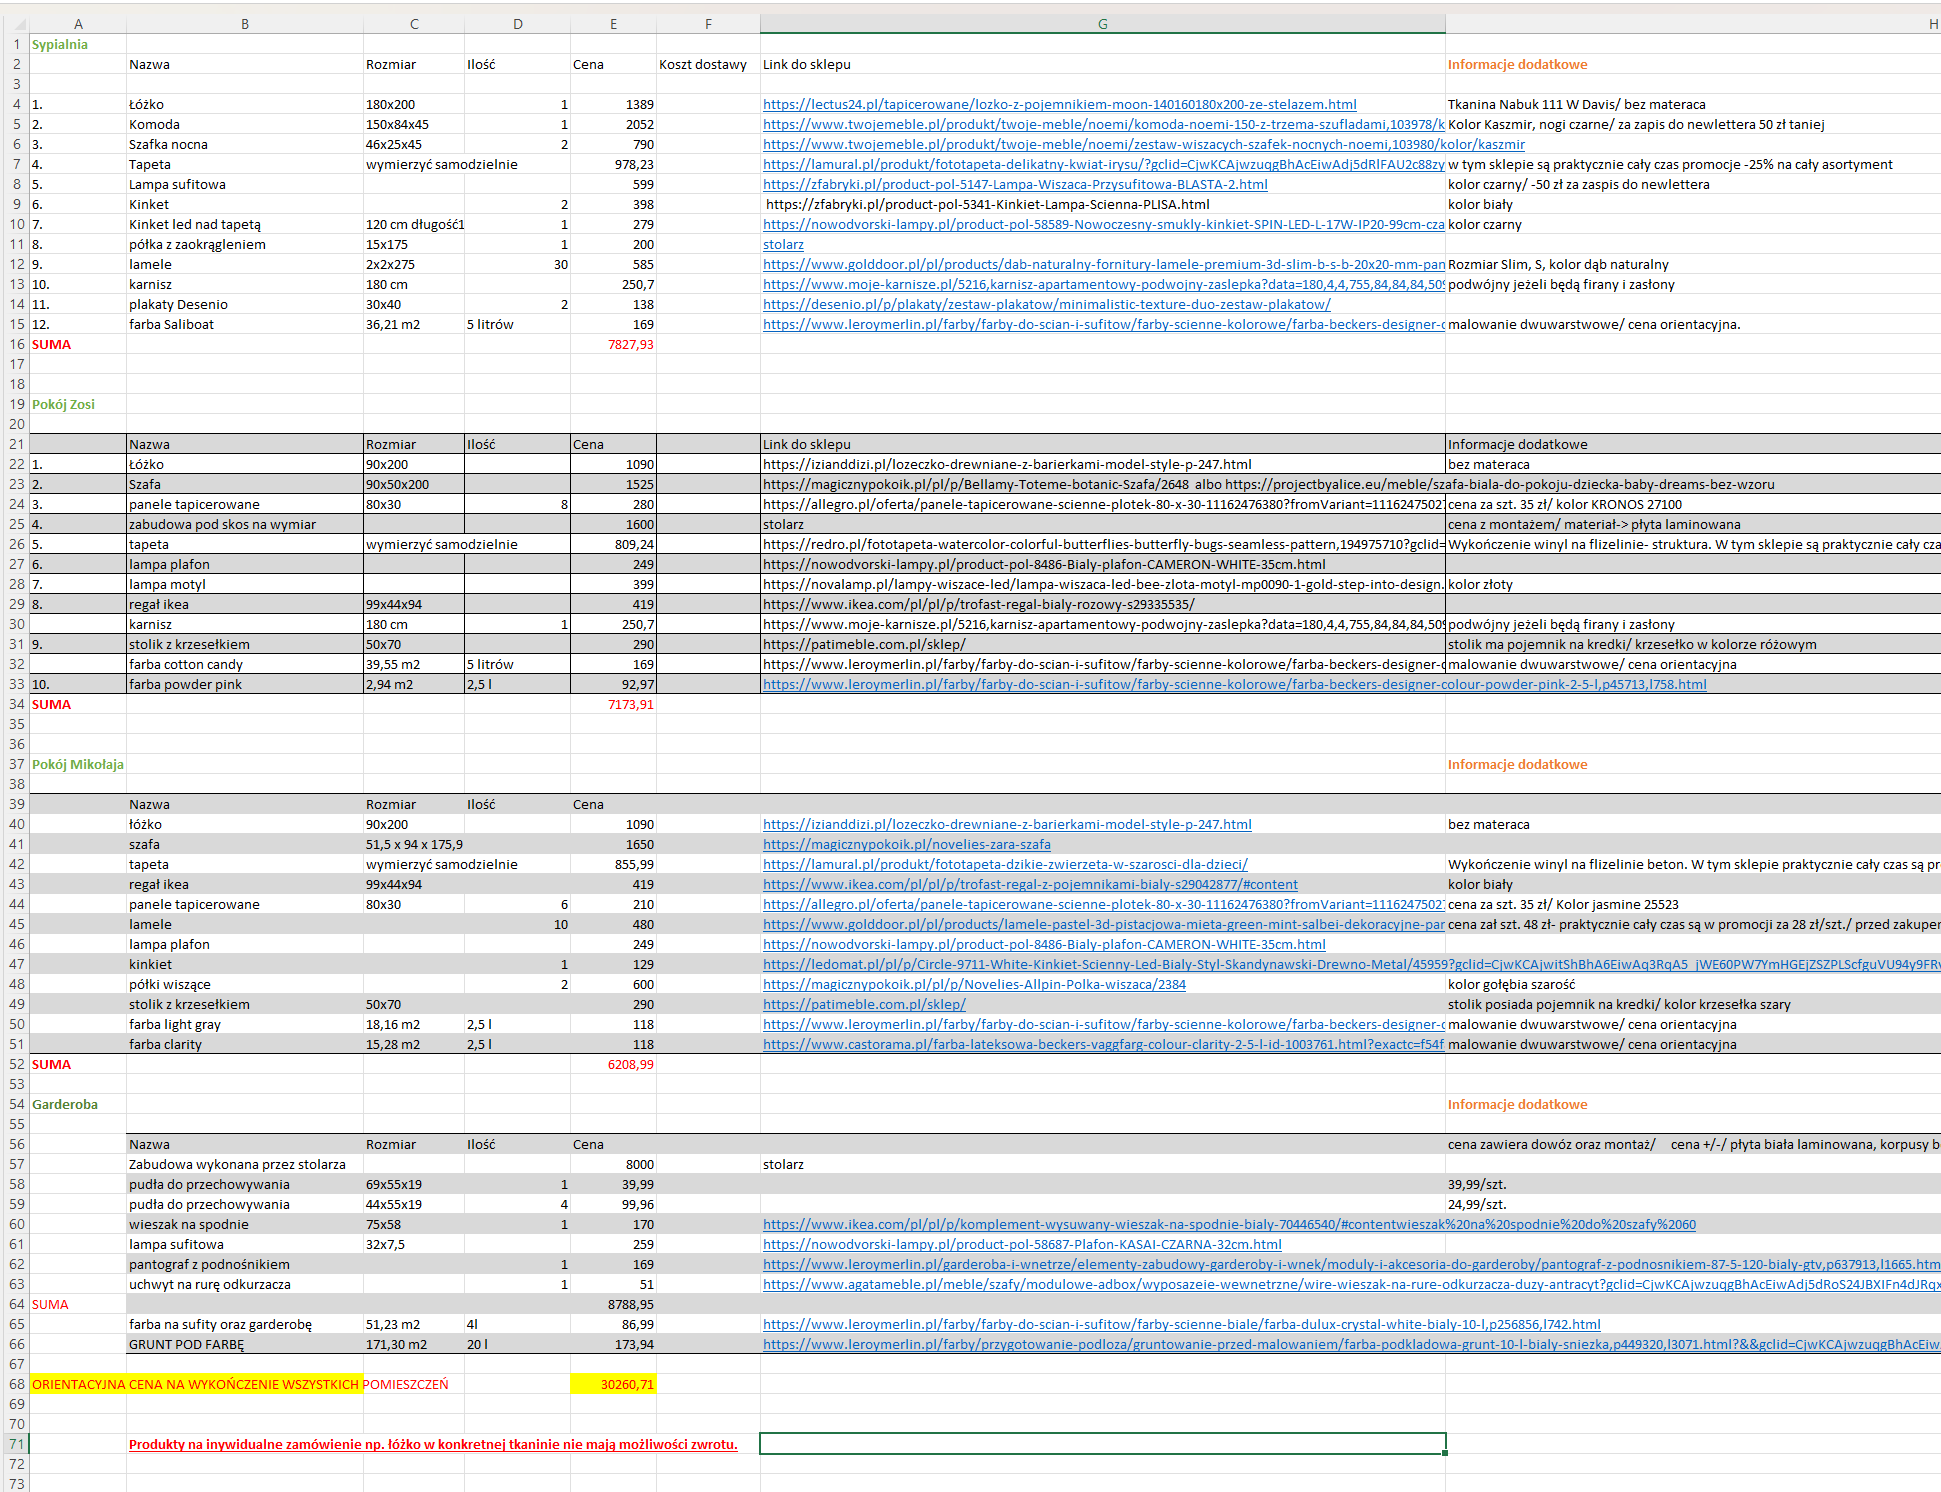The image size is (1941, 1492).
Task: Select column B header
Action: 245,24
